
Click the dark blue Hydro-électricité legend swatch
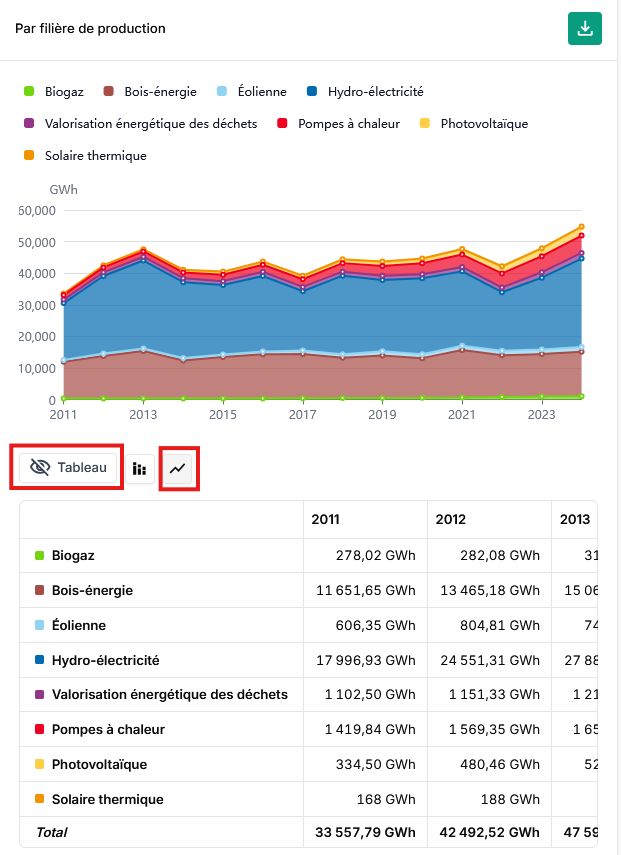312,91
